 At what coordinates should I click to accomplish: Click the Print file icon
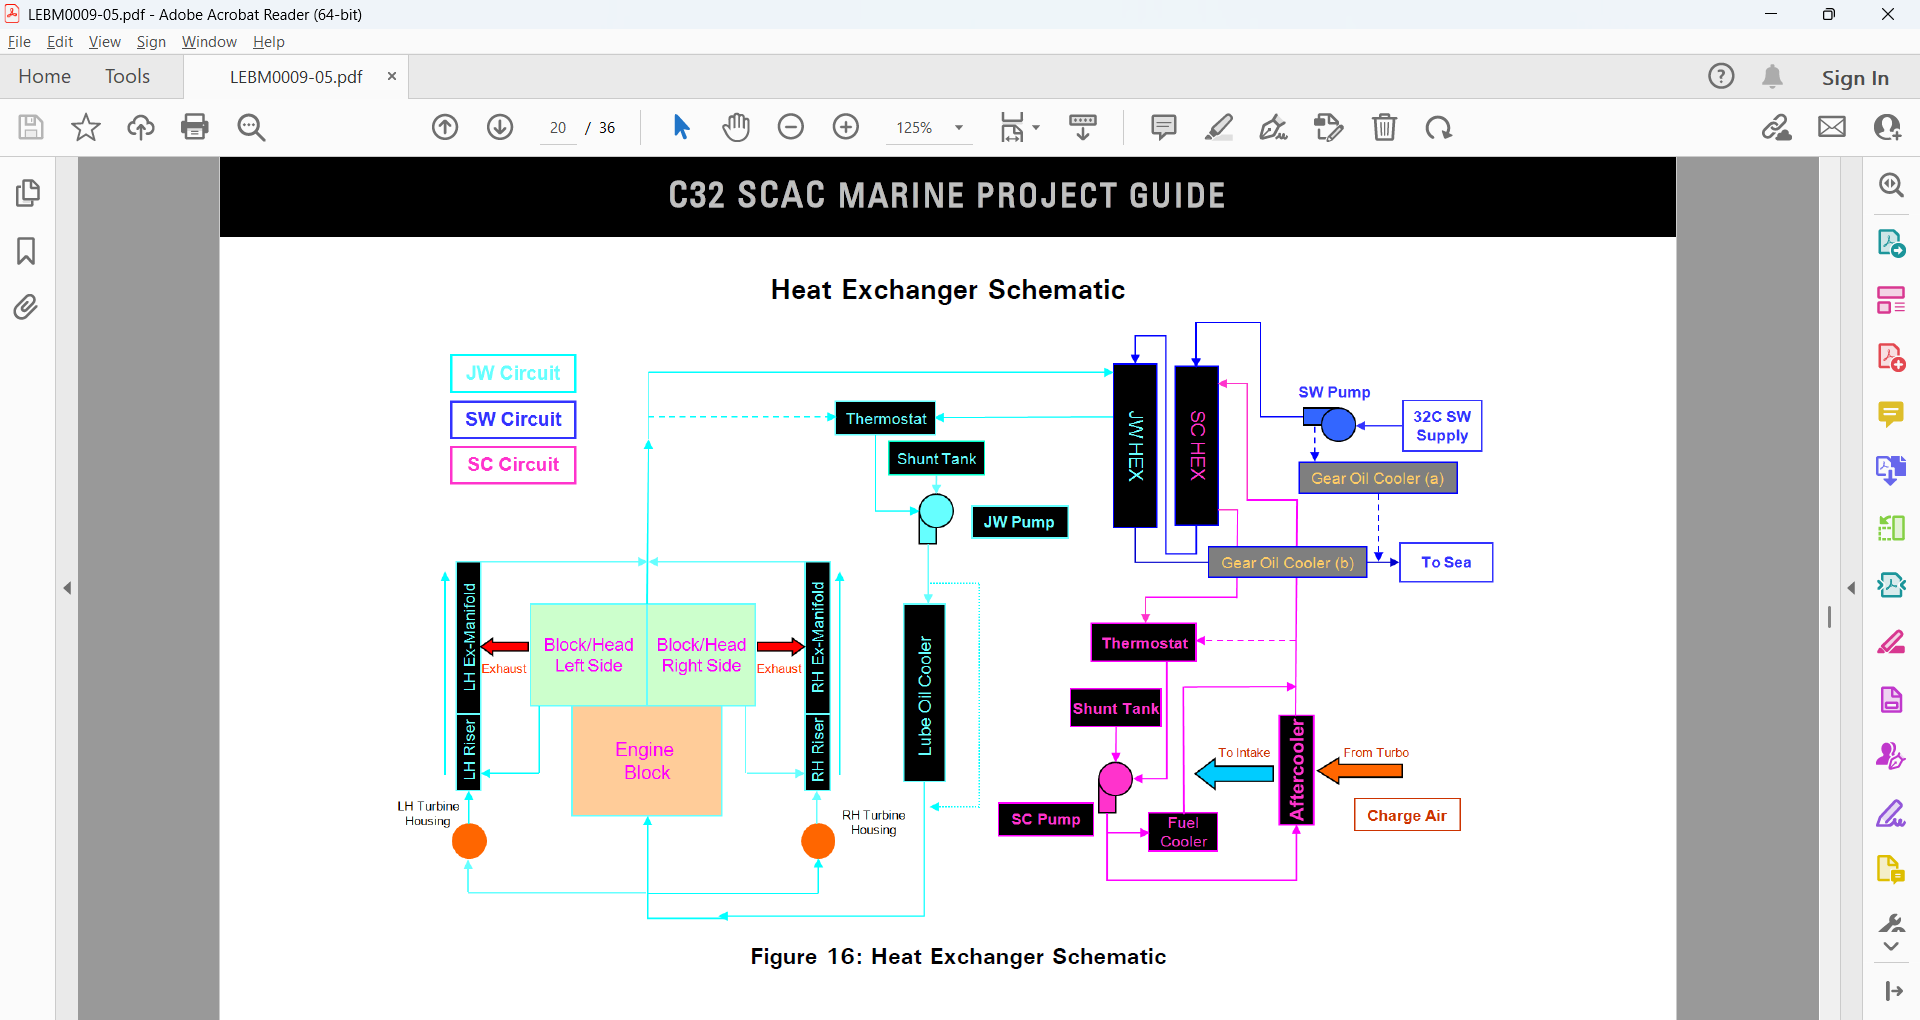[195, 127]
